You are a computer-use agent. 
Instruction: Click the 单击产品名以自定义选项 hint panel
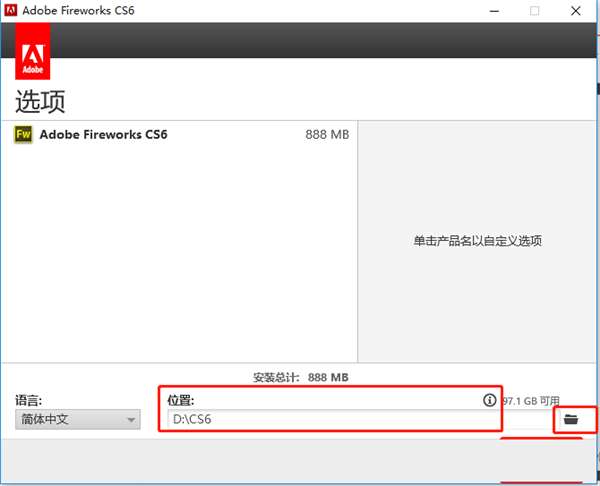click(x=477, y=241)
